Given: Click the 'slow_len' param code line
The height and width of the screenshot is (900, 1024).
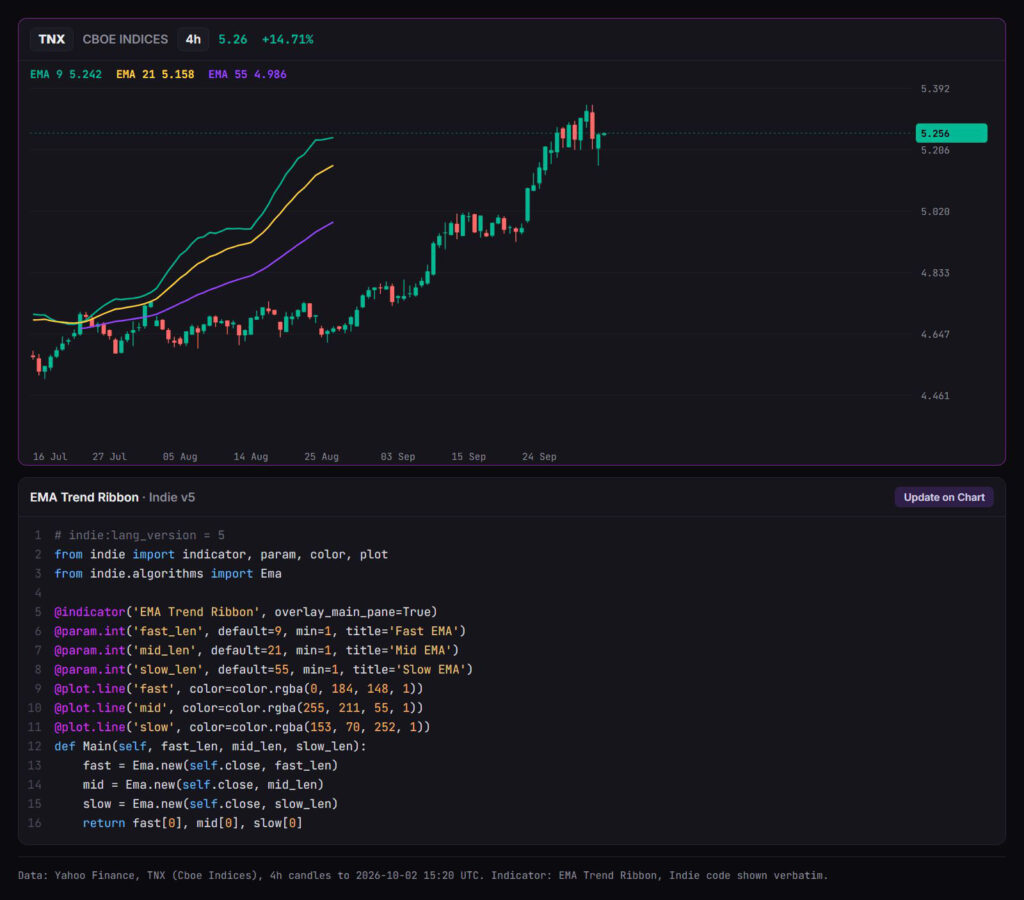Looking at the screenshot, I should [x=263, y=669].
